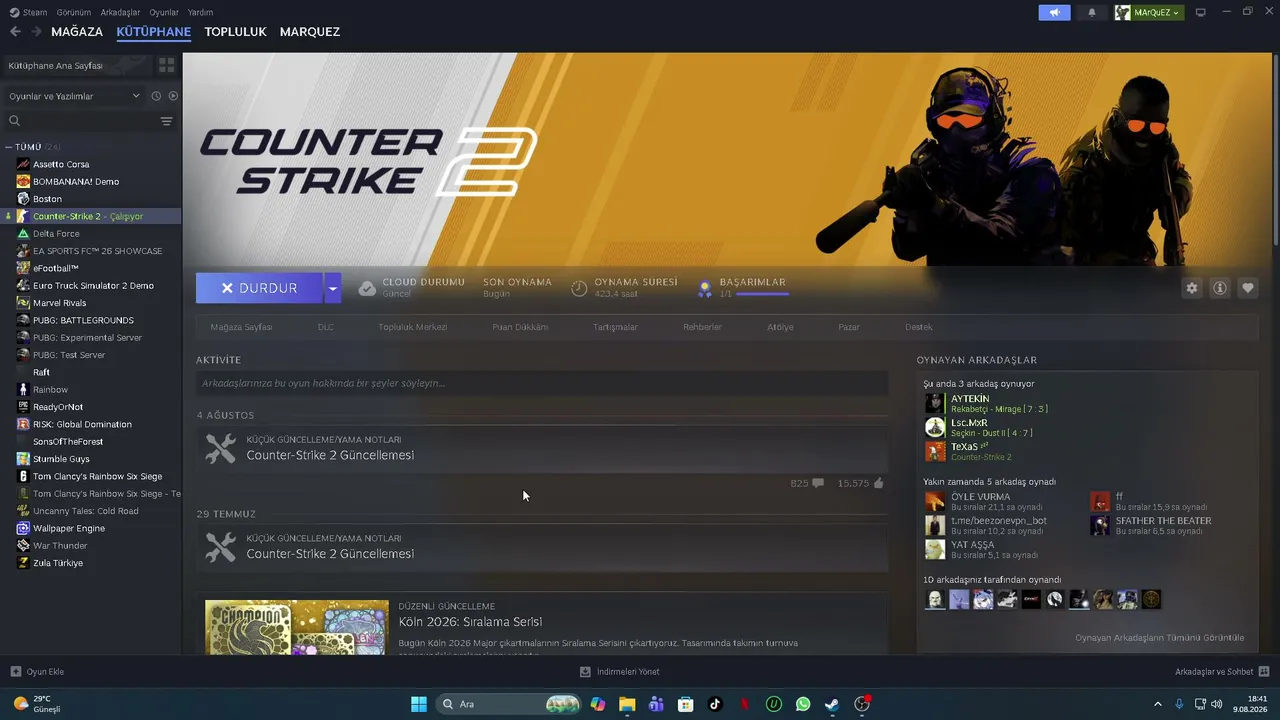Go to the TOPLULUK tab

[x=235, y=31]
